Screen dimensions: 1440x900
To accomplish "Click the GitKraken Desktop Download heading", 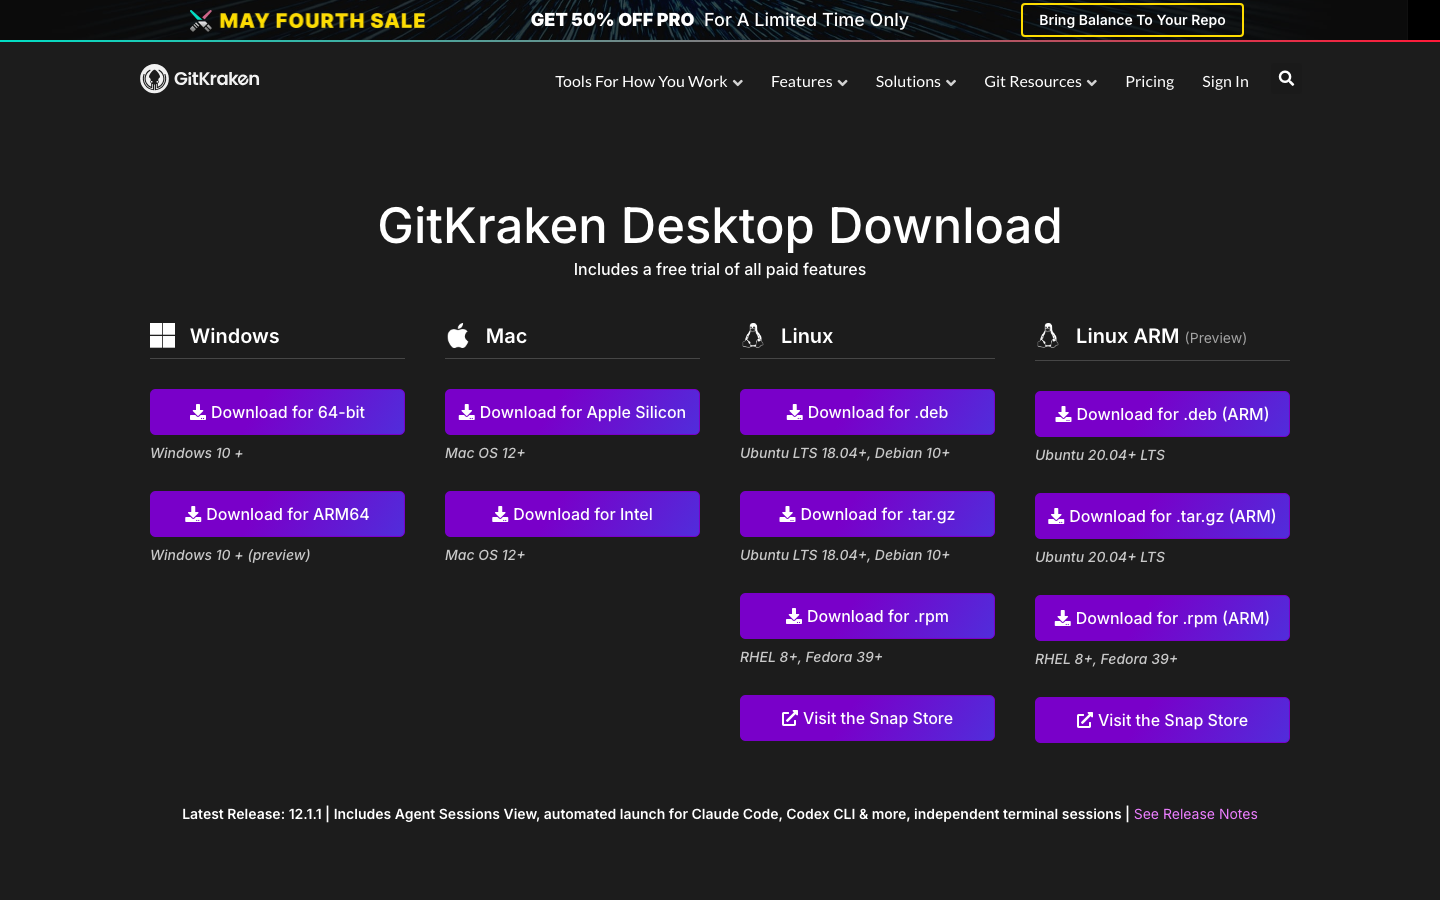I will tap(720, 226).
